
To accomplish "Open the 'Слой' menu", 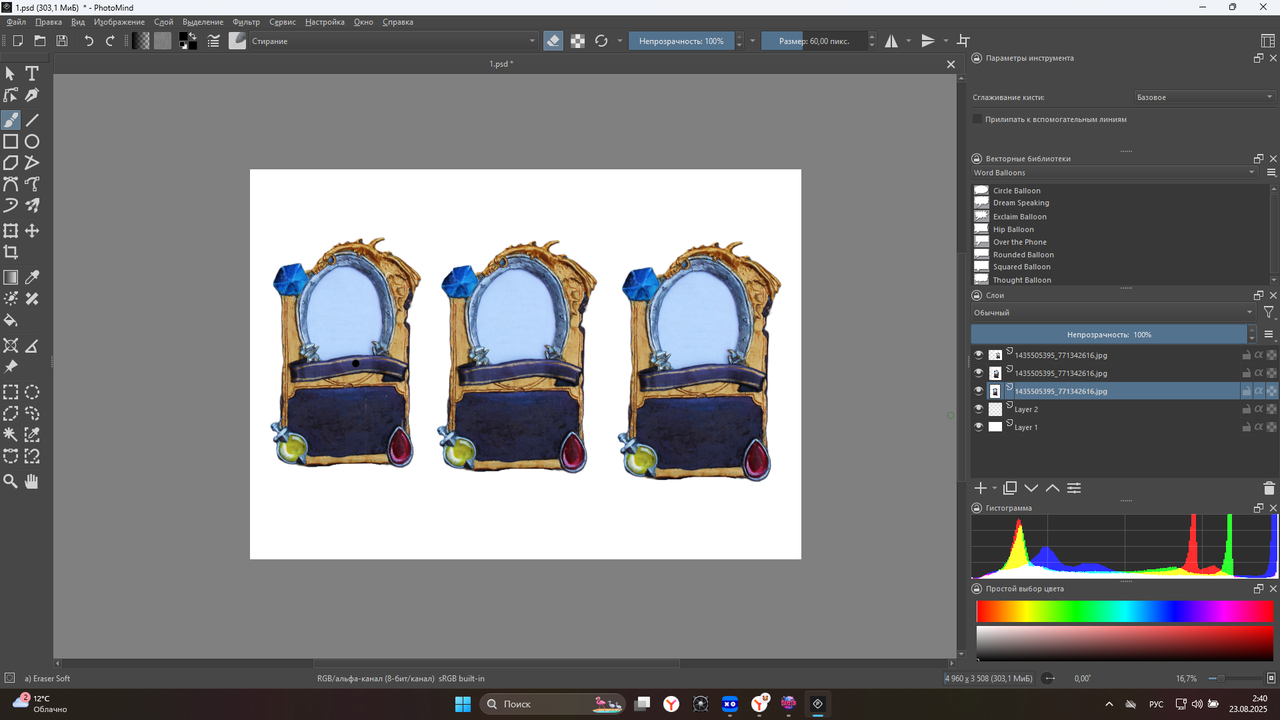I will pyautogui.click(x=164, y=21).
